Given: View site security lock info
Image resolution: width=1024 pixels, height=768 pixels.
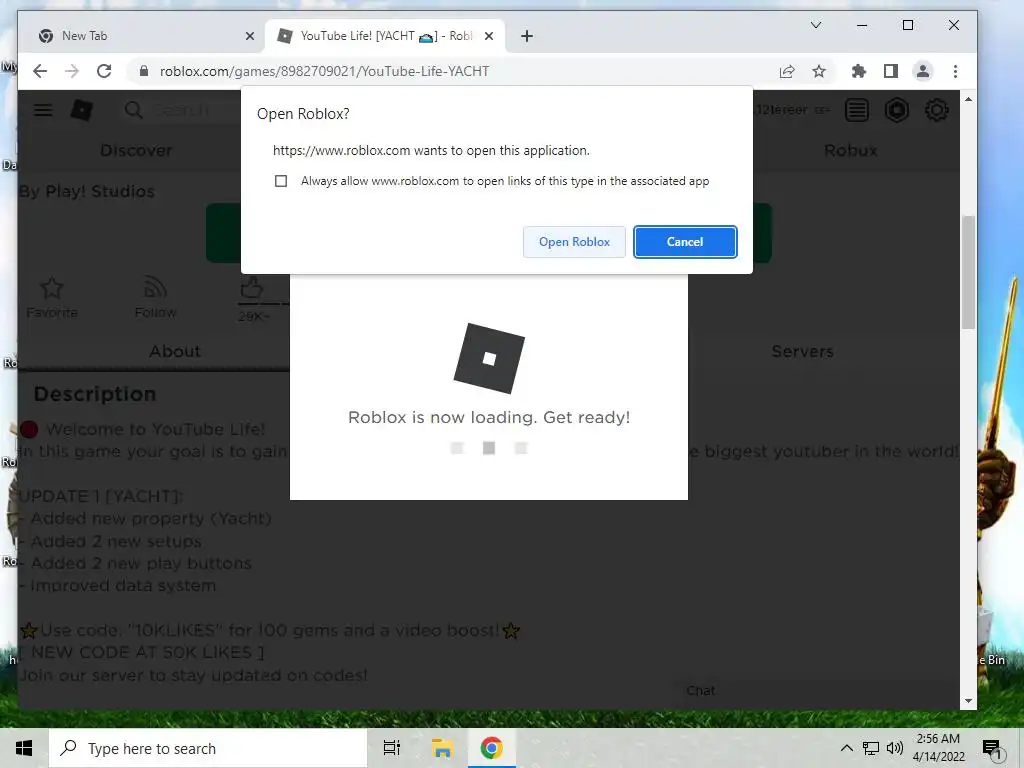Looking at the screenshot, I should coord(144,71).
